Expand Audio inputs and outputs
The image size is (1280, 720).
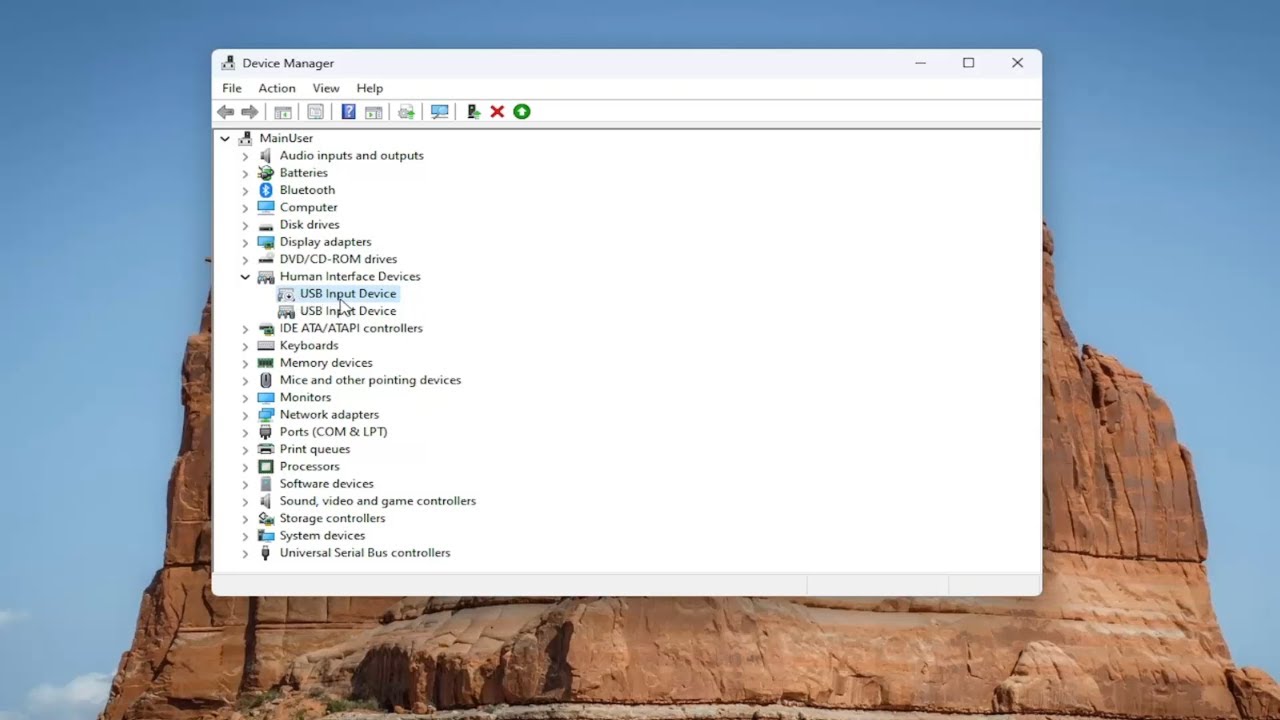(245, 156)
